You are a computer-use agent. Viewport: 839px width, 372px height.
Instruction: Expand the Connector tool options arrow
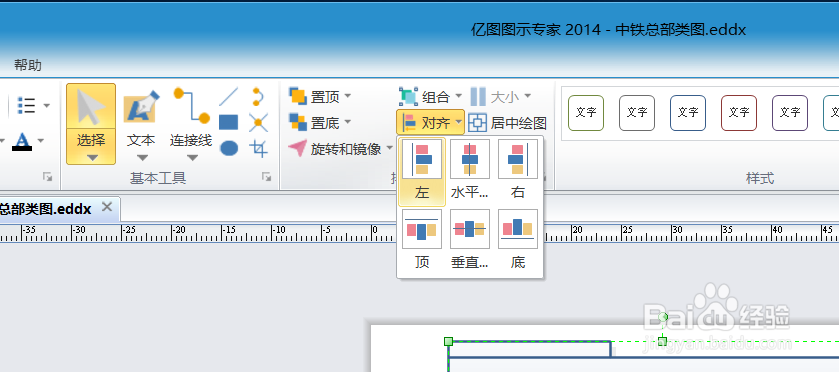point(192,157)
